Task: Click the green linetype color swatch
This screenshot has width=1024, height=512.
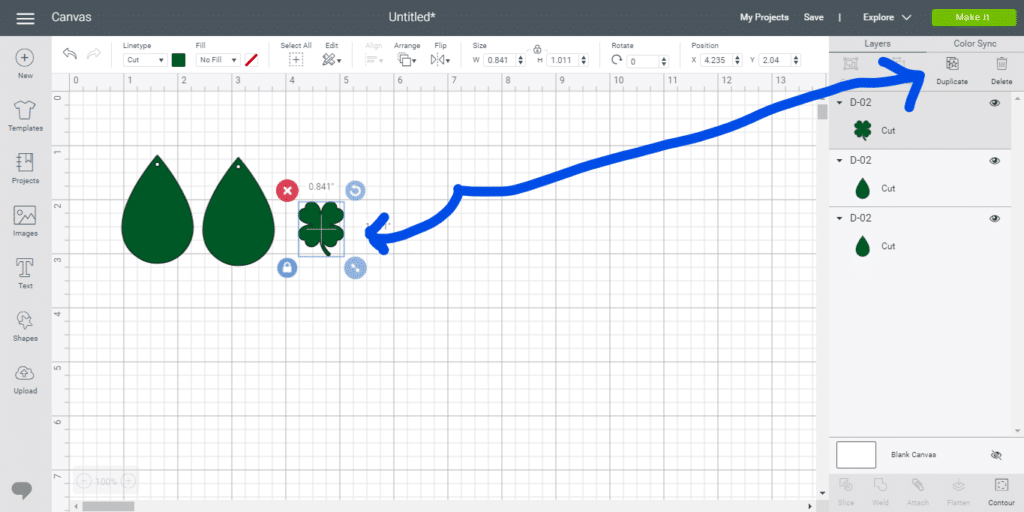Action: [x=179, y=60]
